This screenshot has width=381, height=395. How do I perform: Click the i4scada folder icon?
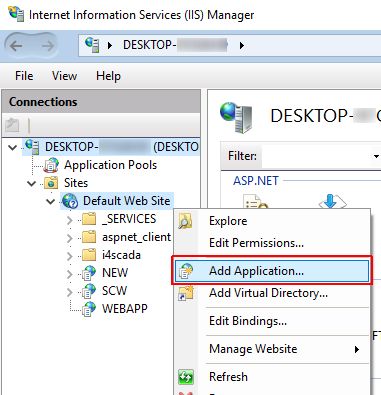[89, 255]
